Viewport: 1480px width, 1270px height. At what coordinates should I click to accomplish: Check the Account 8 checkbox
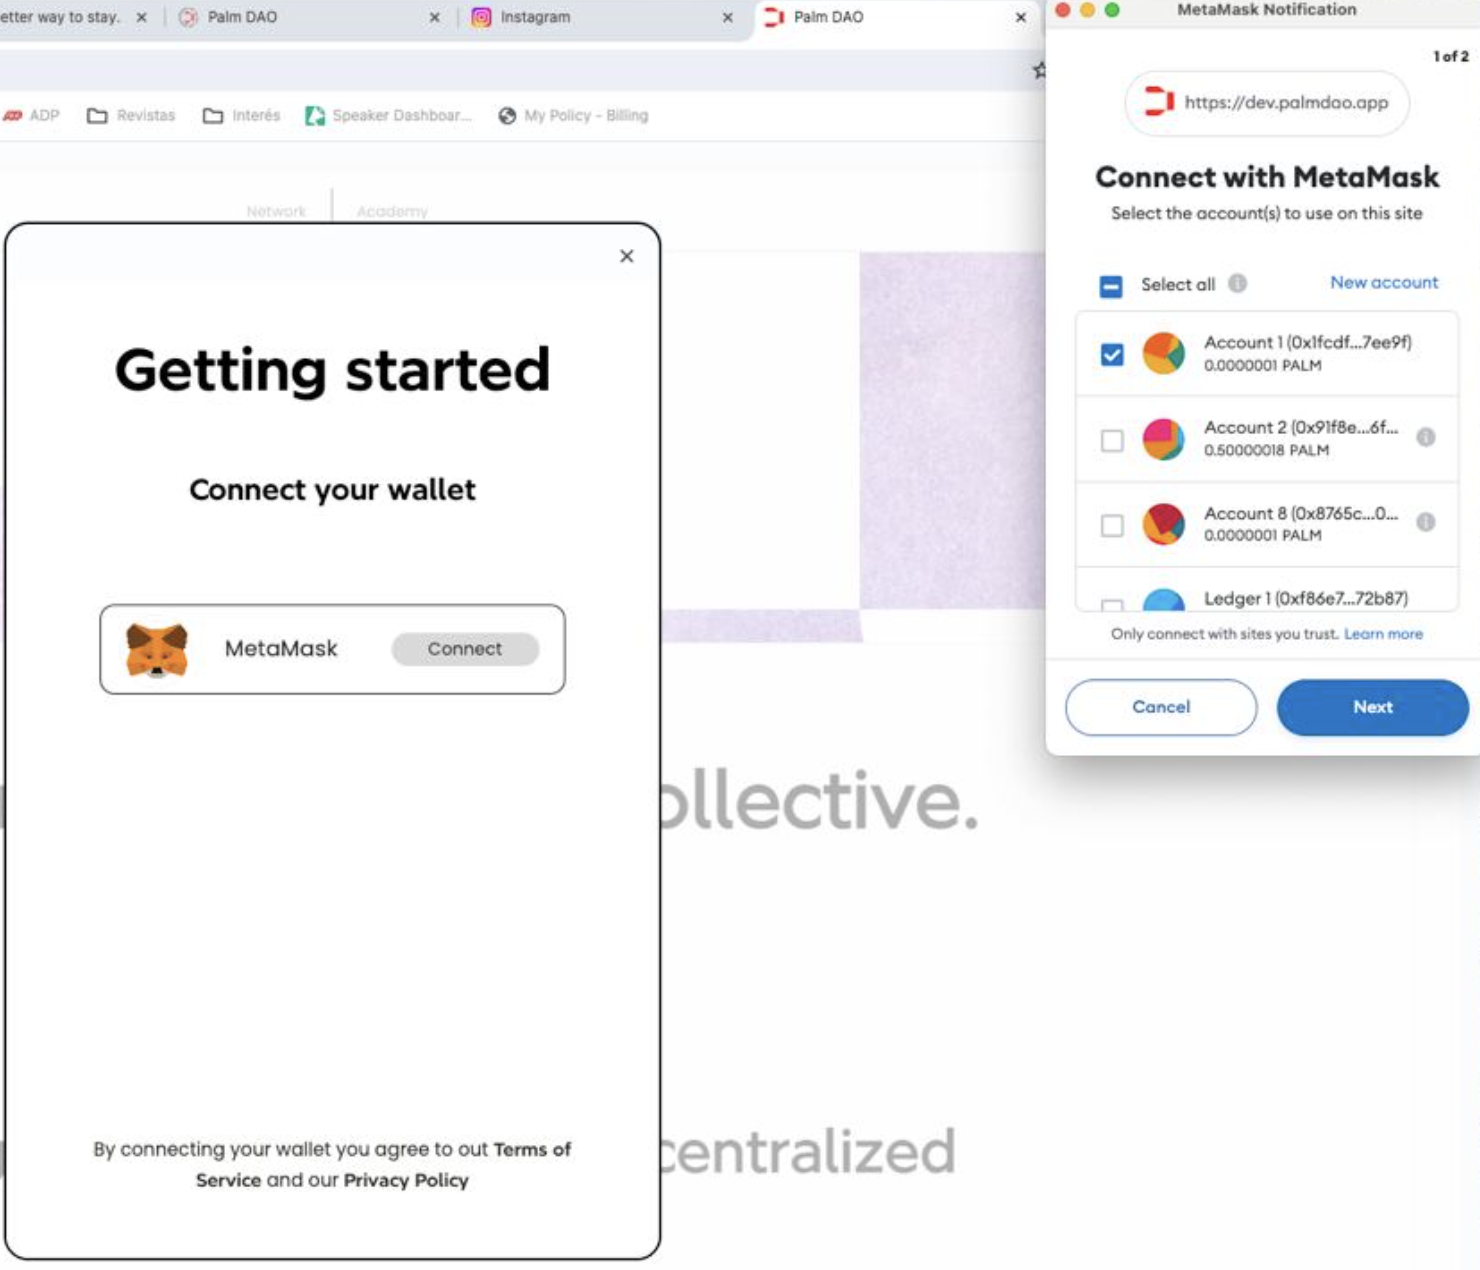click(x=1112, y=525)
